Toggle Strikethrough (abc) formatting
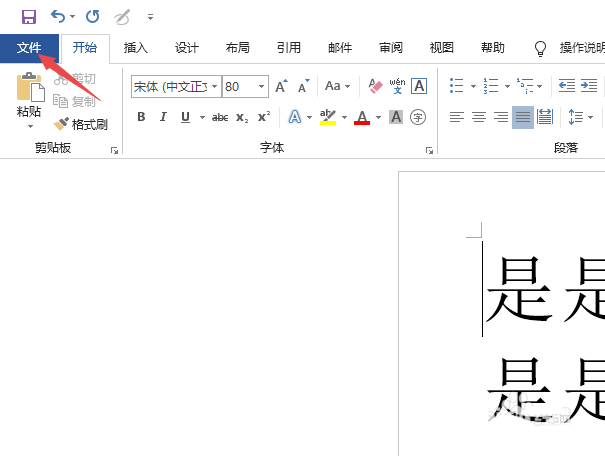Viewport: 605px width, 456px height. tap(220, 118)
